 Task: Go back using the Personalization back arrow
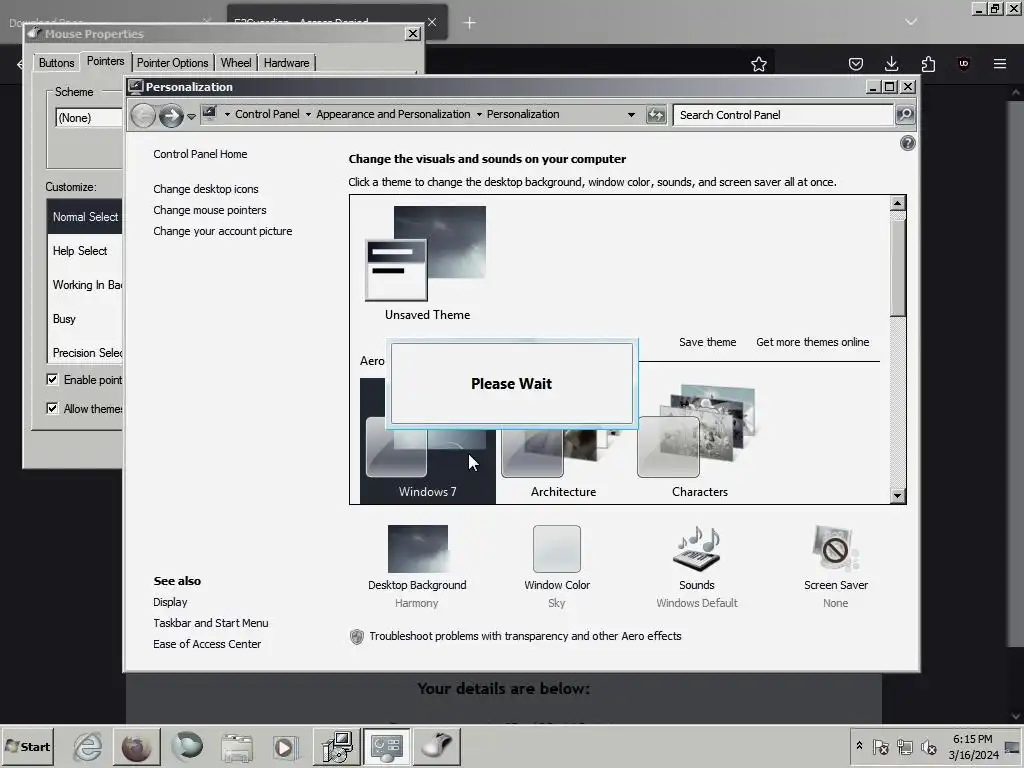pyautogui.click(x=143, y=116)
